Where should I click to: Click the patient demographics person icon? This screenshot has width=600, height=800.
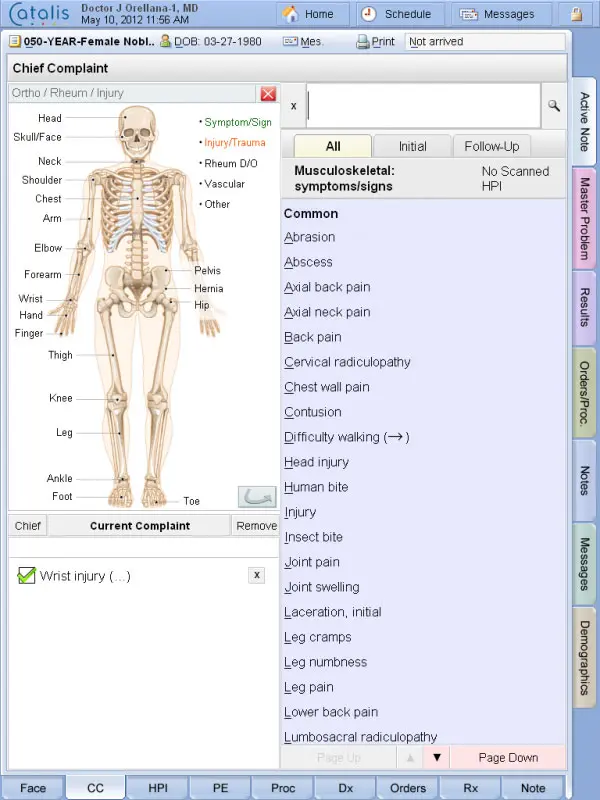(165, 41)
